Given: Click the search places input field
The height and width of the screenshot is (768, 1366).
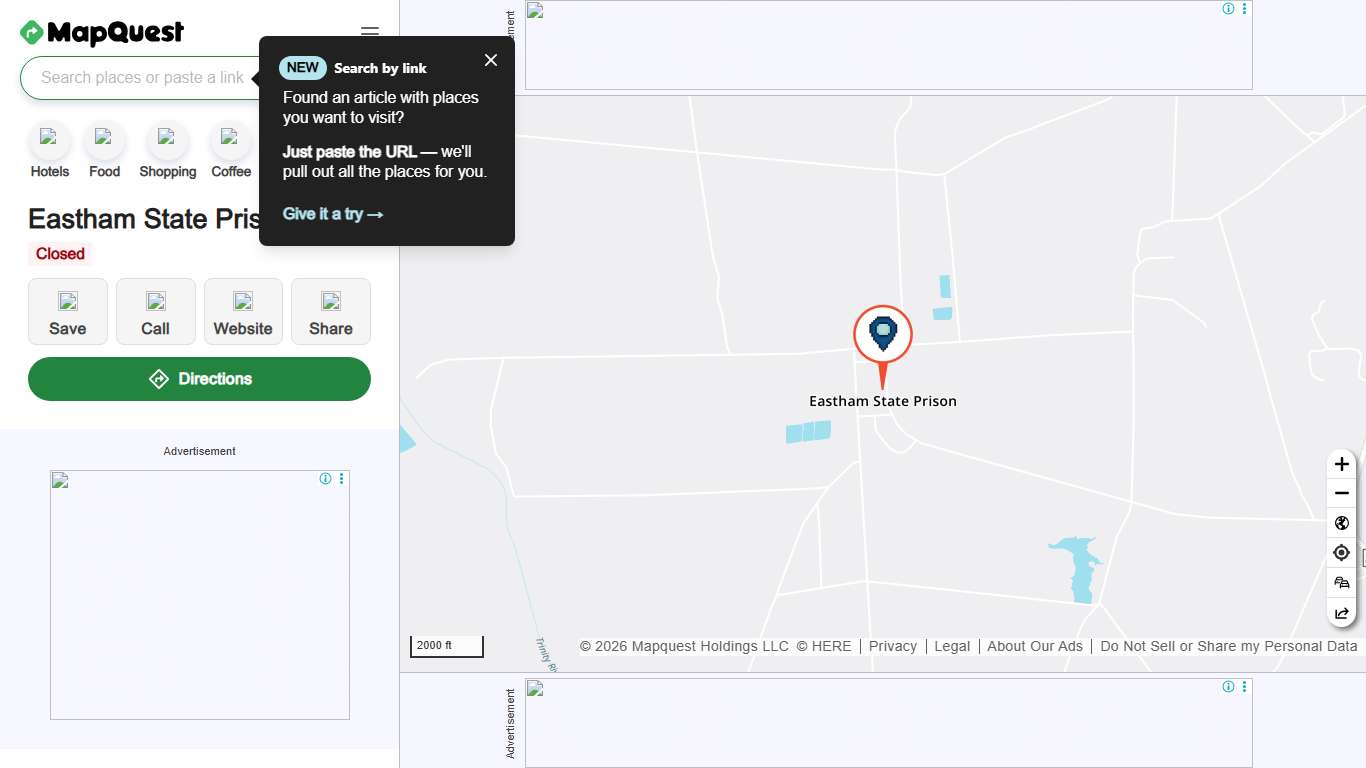Looking at the screenshot, I should [140, 77].
